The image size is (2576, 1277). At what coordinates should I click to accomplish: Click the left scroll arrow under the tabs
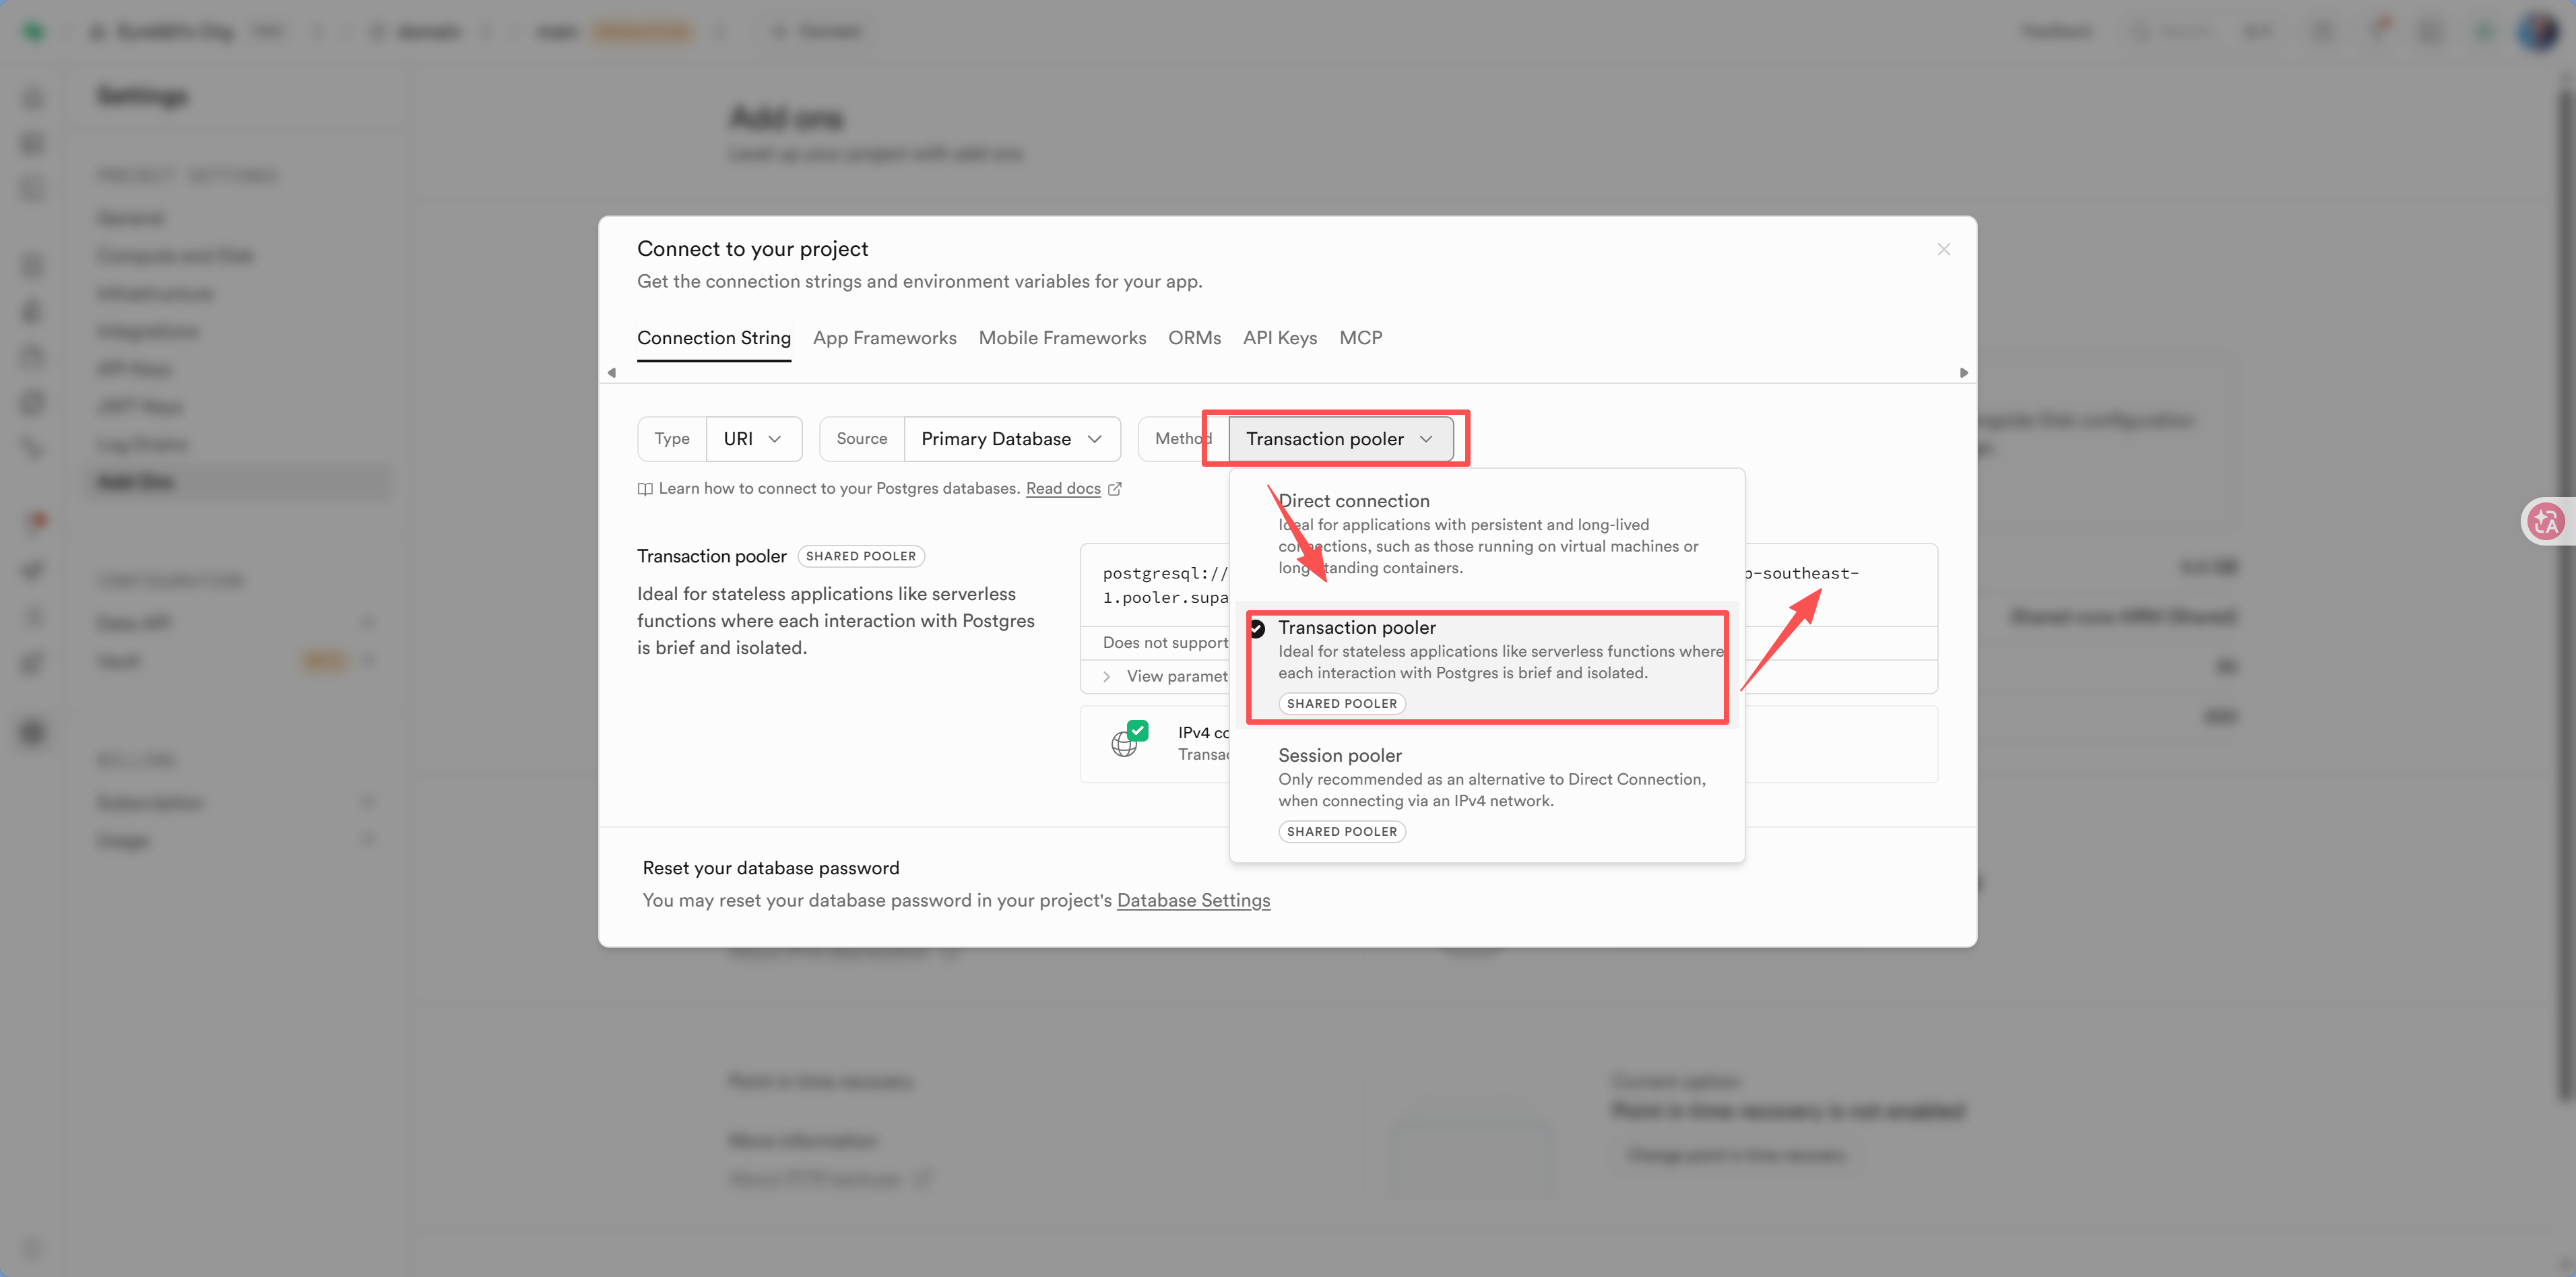pos(612,373)
